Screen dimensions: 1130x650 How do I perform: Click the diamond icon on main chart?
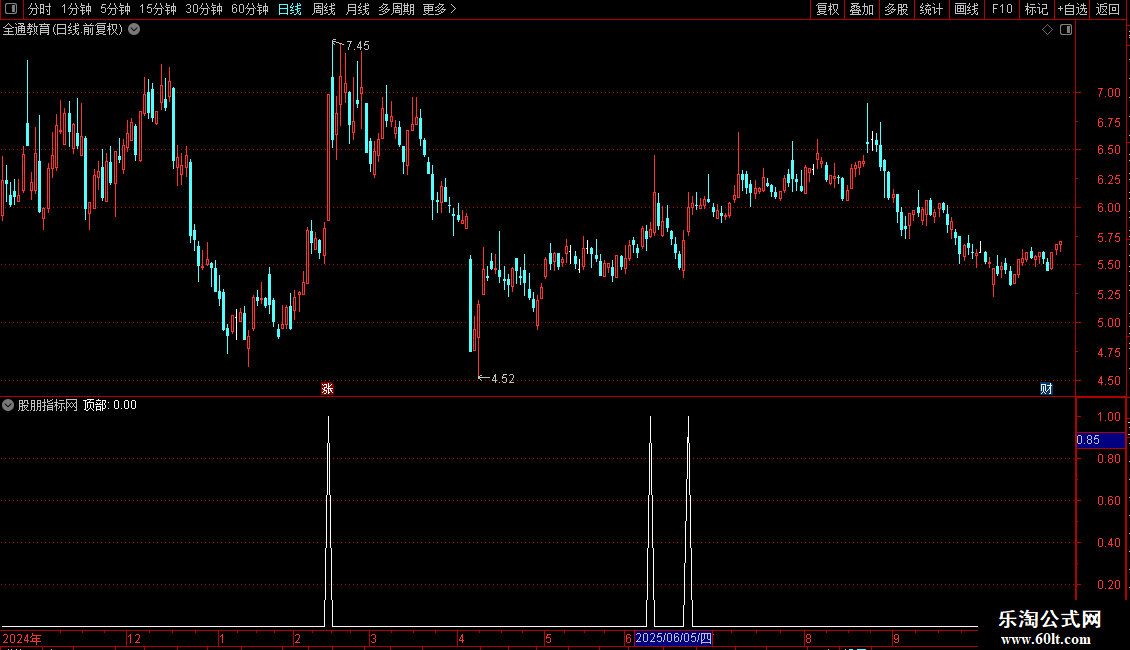point(1048,30)
